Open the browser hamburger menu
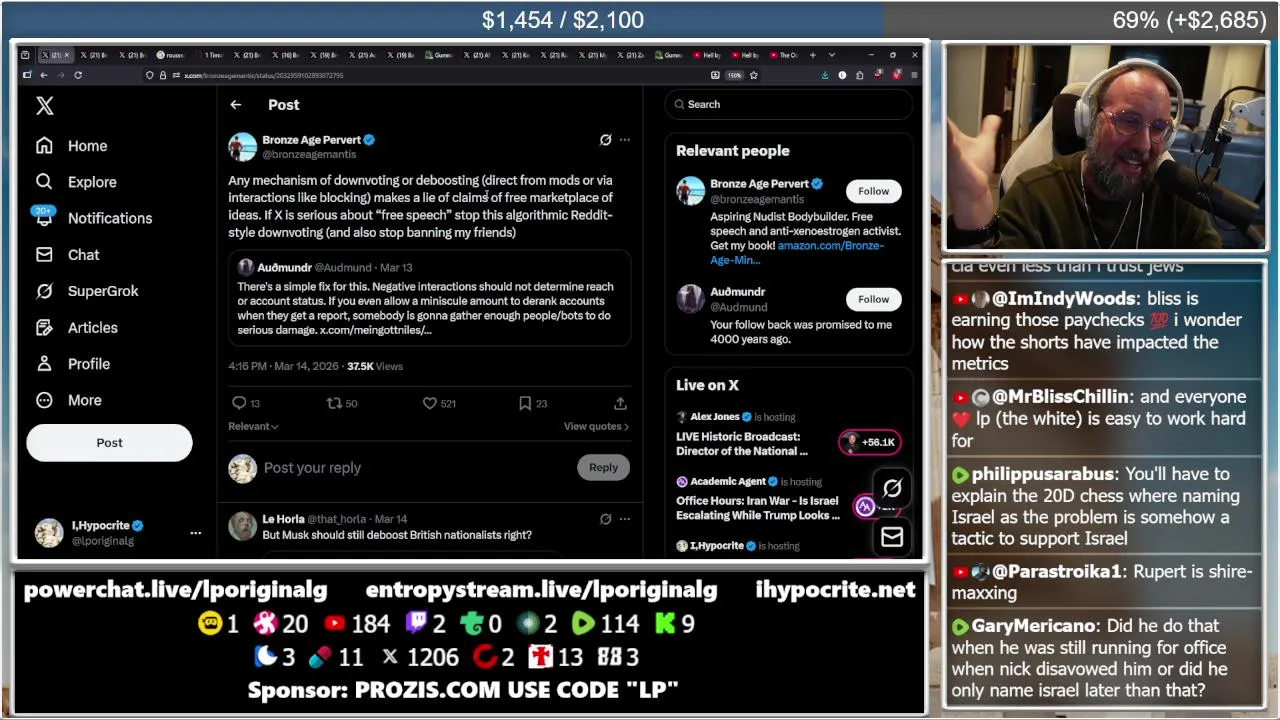Image resolution: width=1280 pixels, height=720 pixels. (913, 75)
